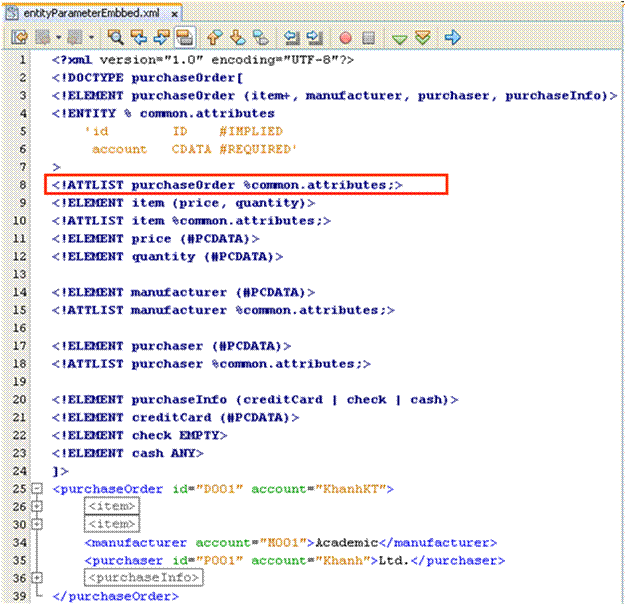
Task: Click the purchaser id "P001" value
Action: (219, 560)
